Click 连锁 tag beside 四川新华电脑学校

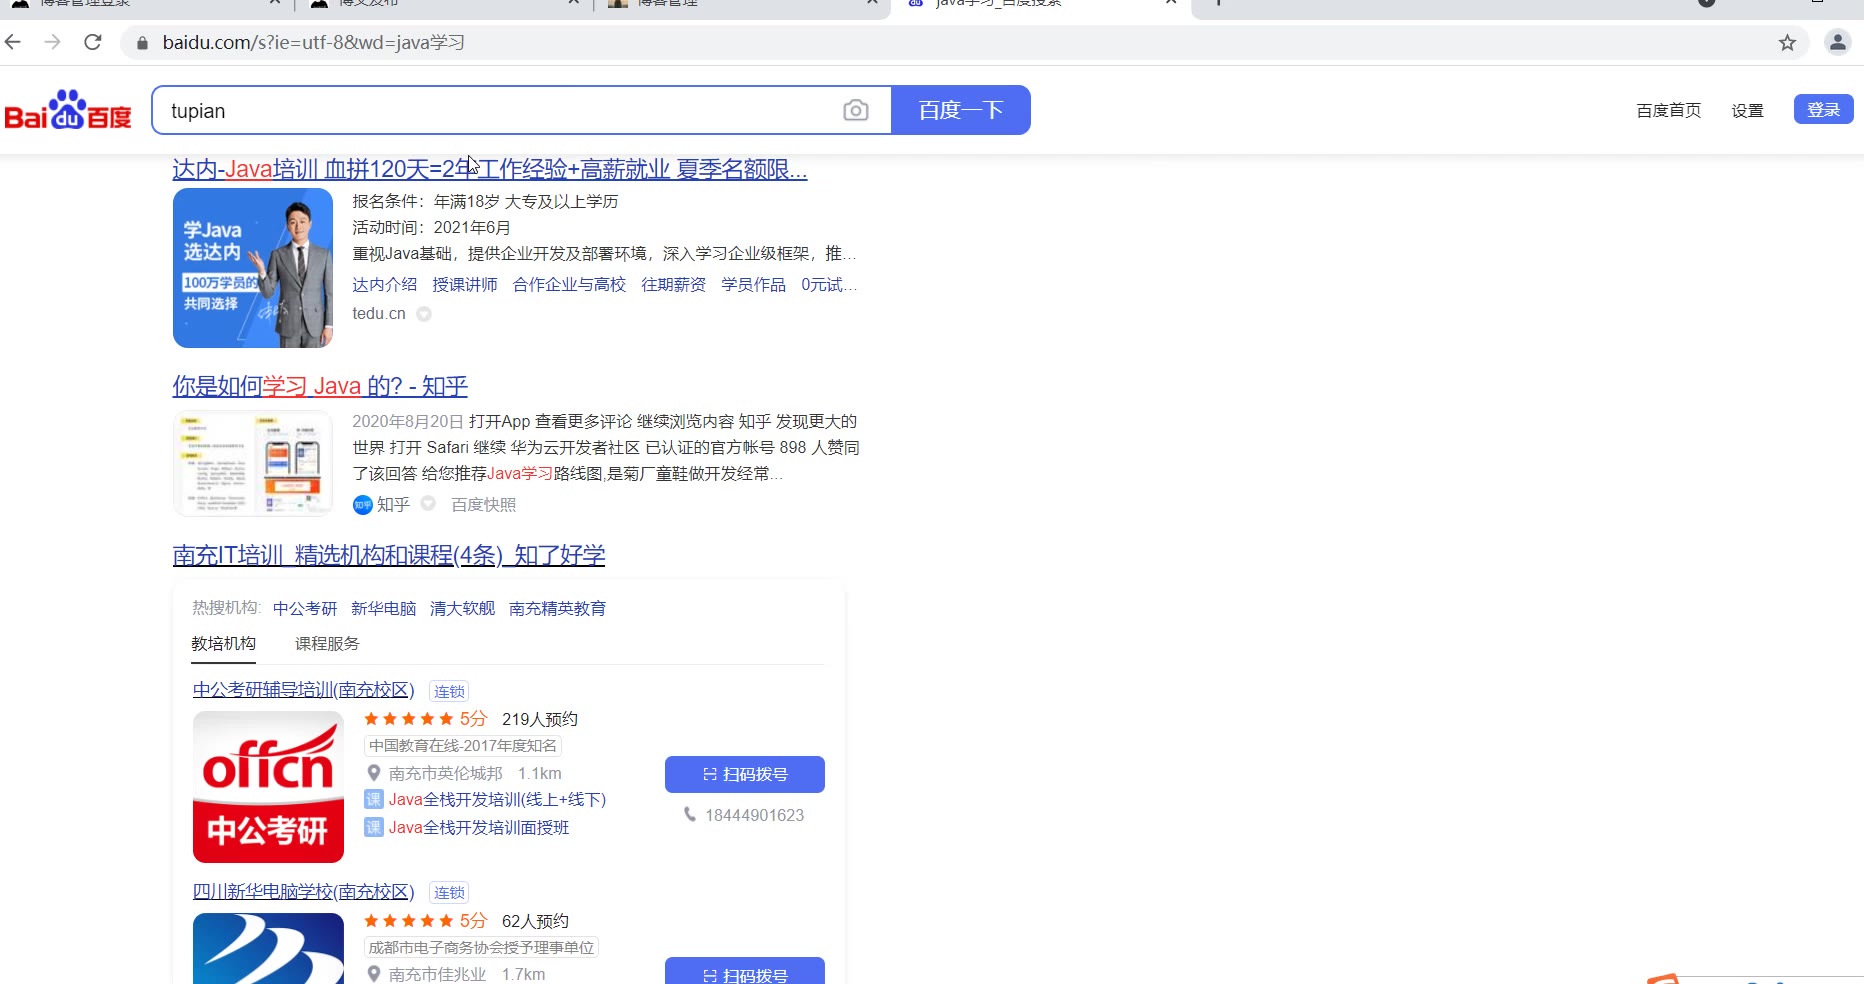coord(449,893)
